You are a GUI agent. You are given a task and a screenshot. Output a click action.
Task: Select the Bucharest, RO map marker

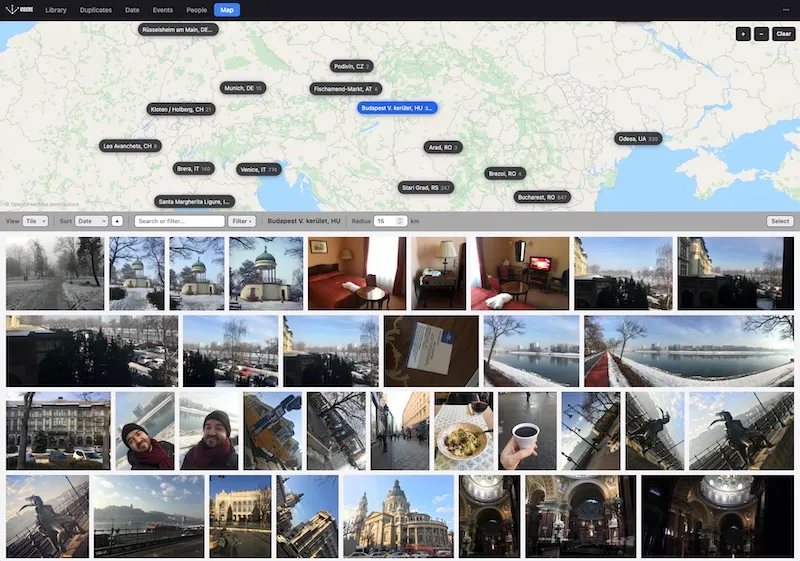[542, 197]
